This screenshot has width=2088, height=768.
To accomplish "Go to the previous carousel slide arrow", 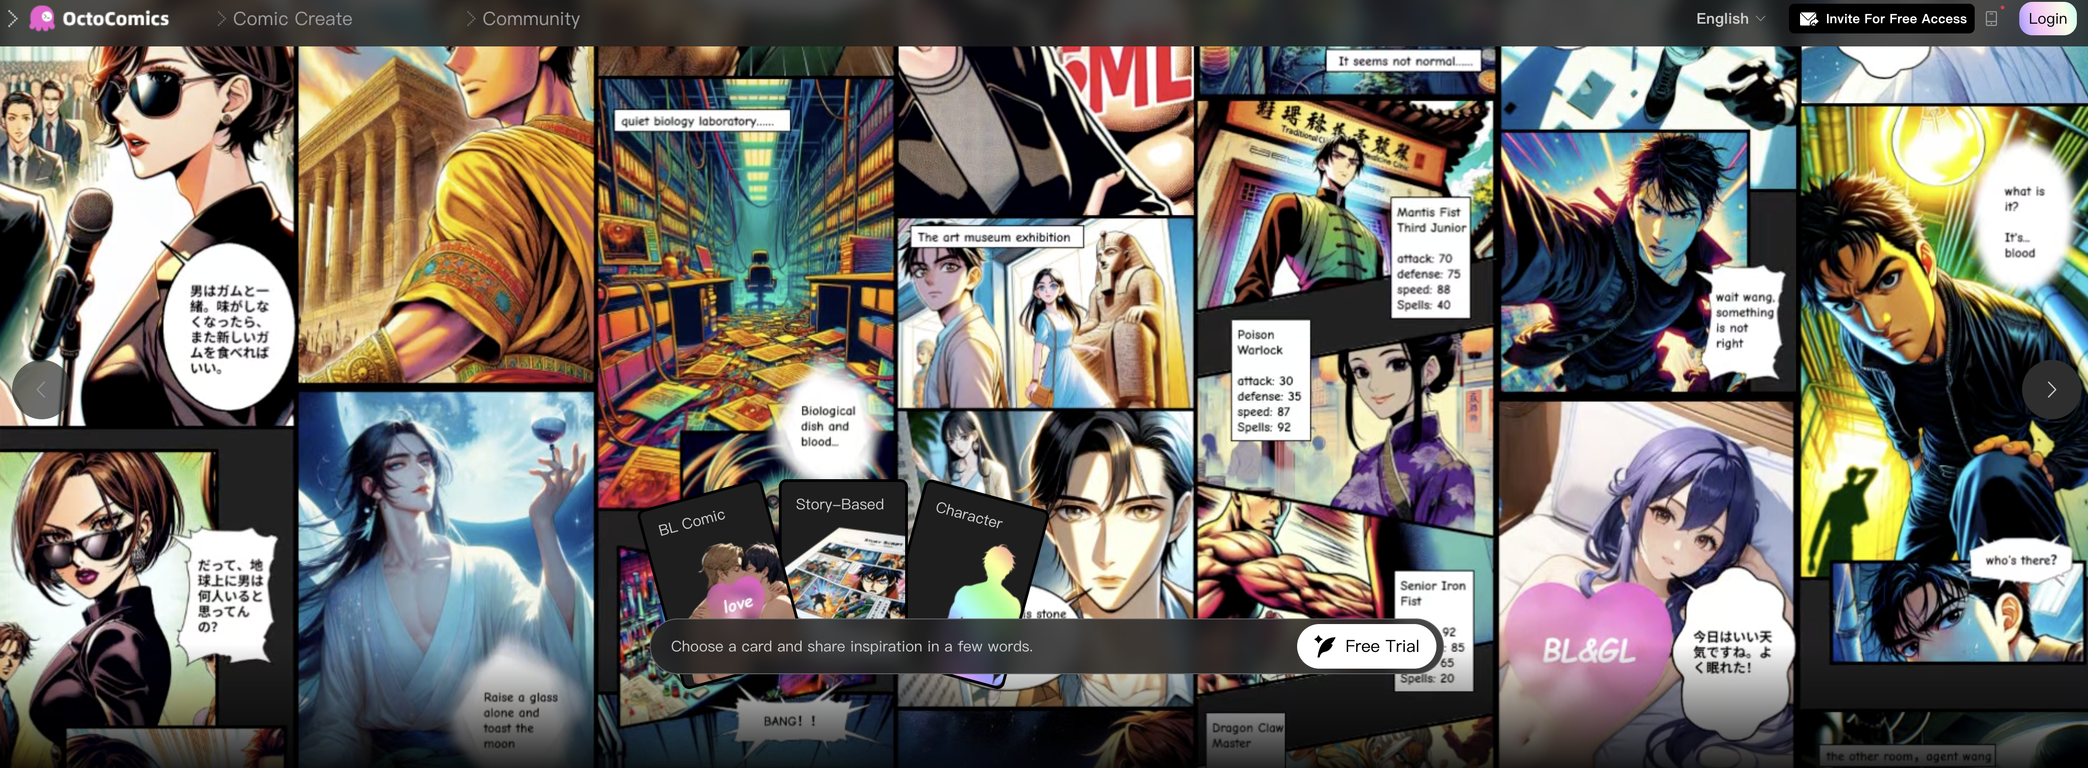I will coord(41,389).
